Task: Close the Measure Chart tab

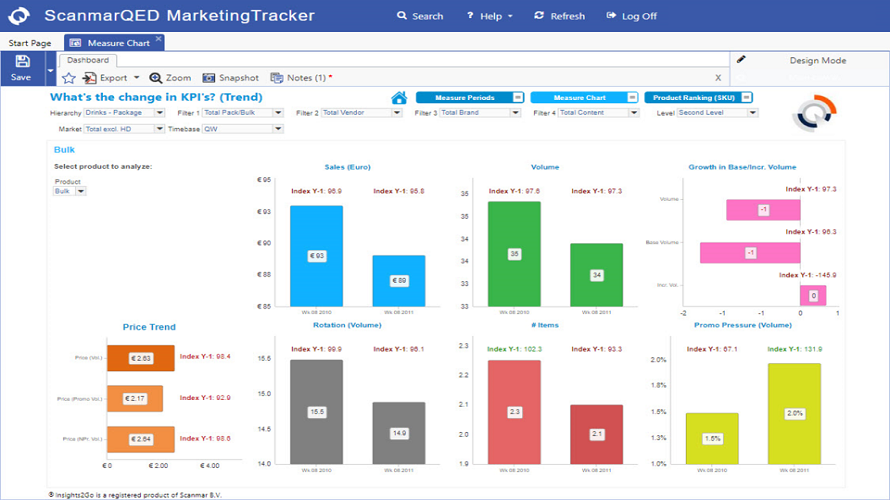Action: click(158, 39)
